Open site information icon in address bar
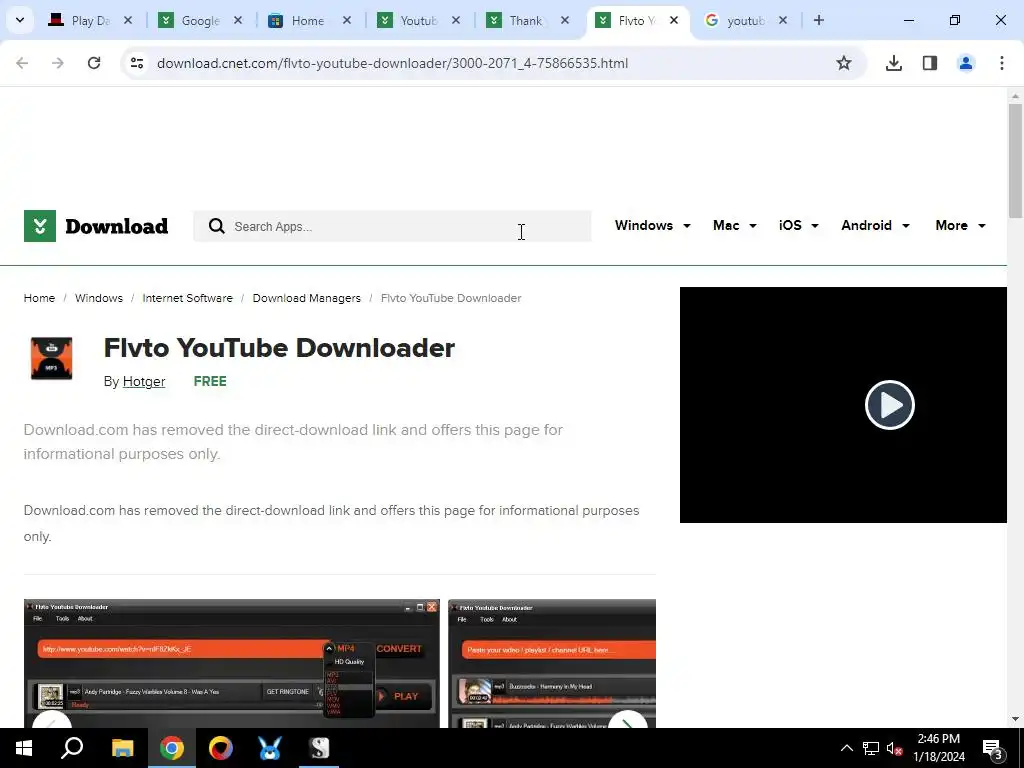Image resolution: width=1024 pixels, height=768 pixels. tap(137, 63)
